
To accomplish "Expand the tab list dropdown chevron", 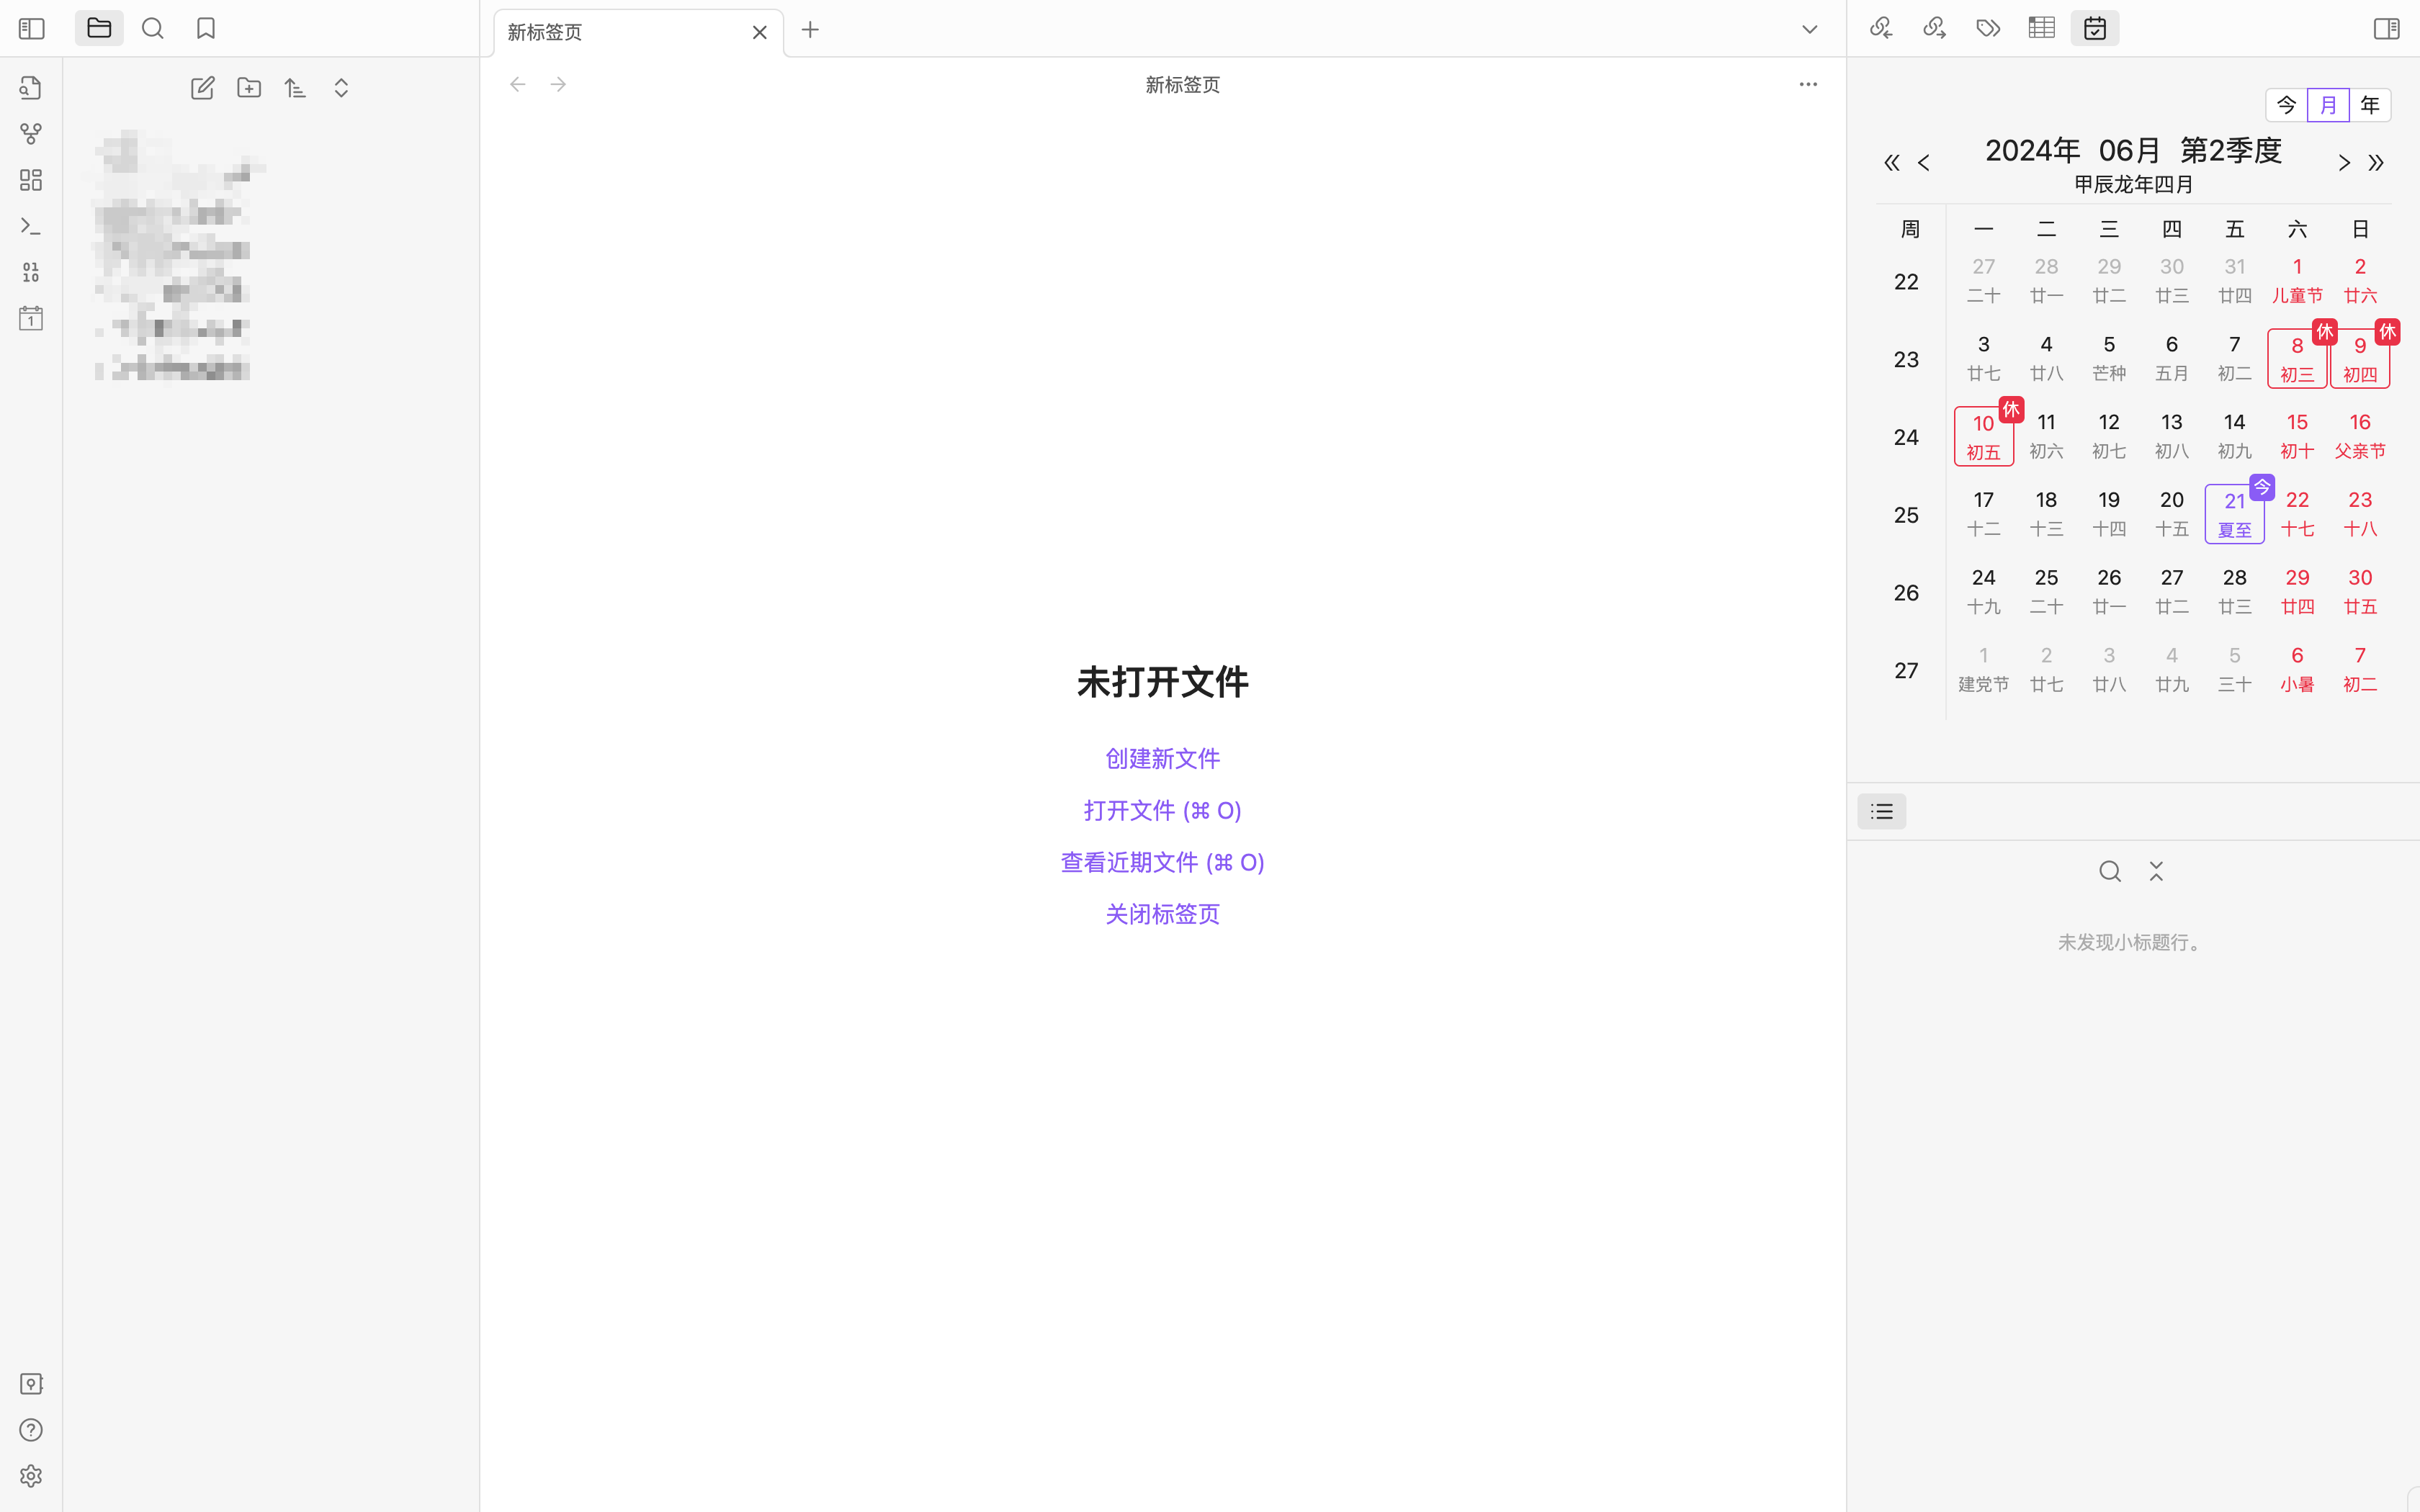I will [1809, 30].
